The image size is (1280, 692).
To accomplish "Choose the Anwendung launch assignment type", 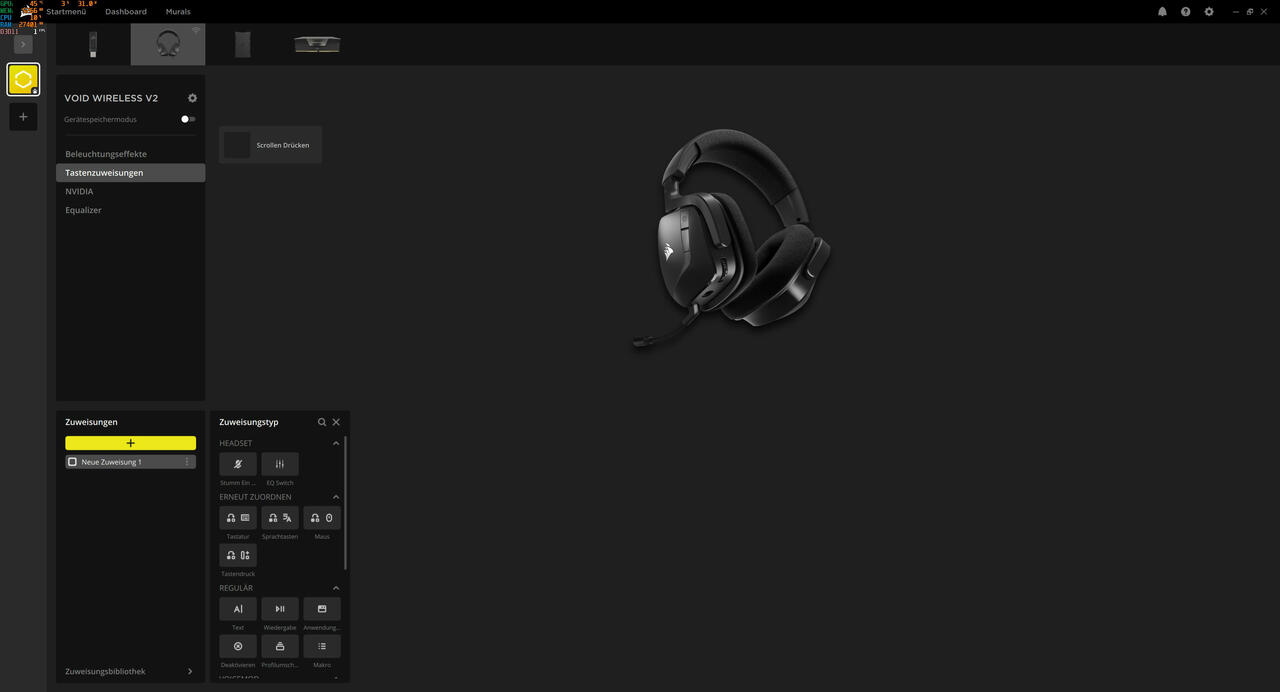I will (322, 609).
